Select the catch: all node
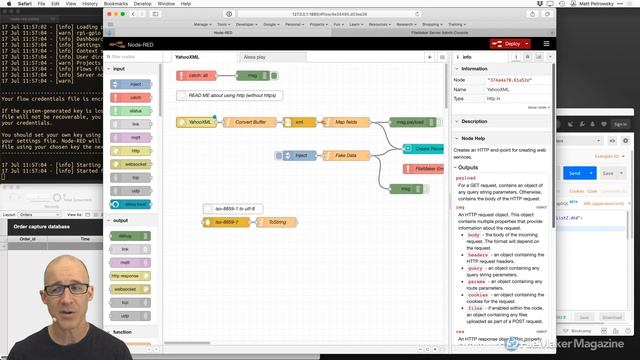 (196, 76)
